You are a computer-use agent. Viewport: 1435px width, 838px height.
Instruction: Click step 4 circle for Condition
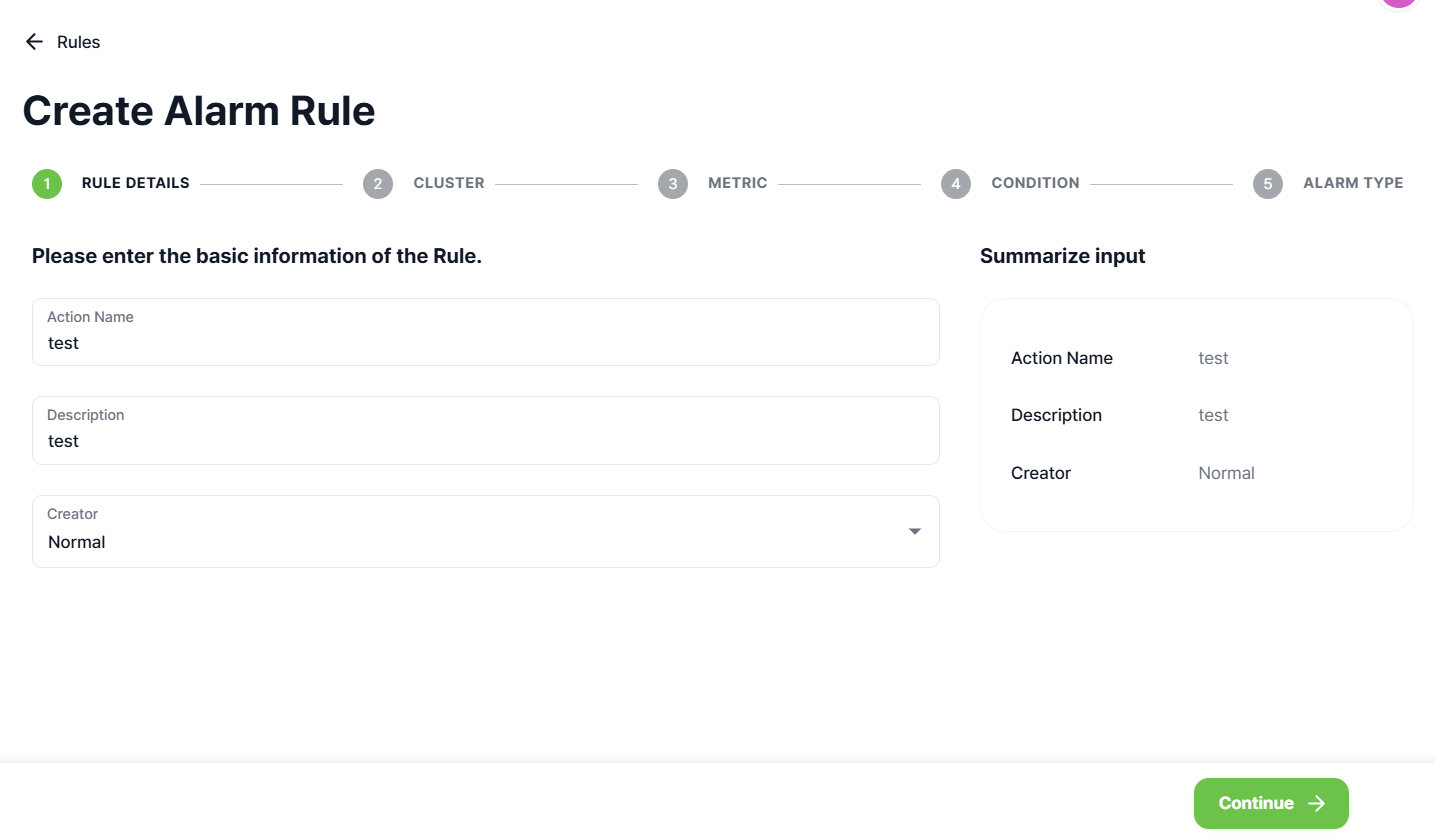coord(956,184)
